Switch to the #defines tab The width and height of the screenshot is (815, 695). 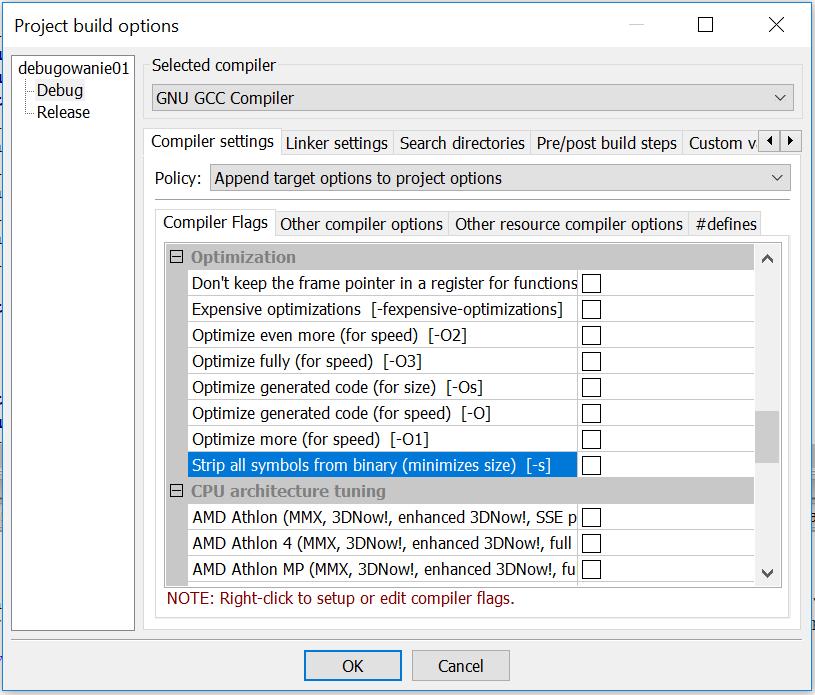pyautogui.click(x=726, y=224)
